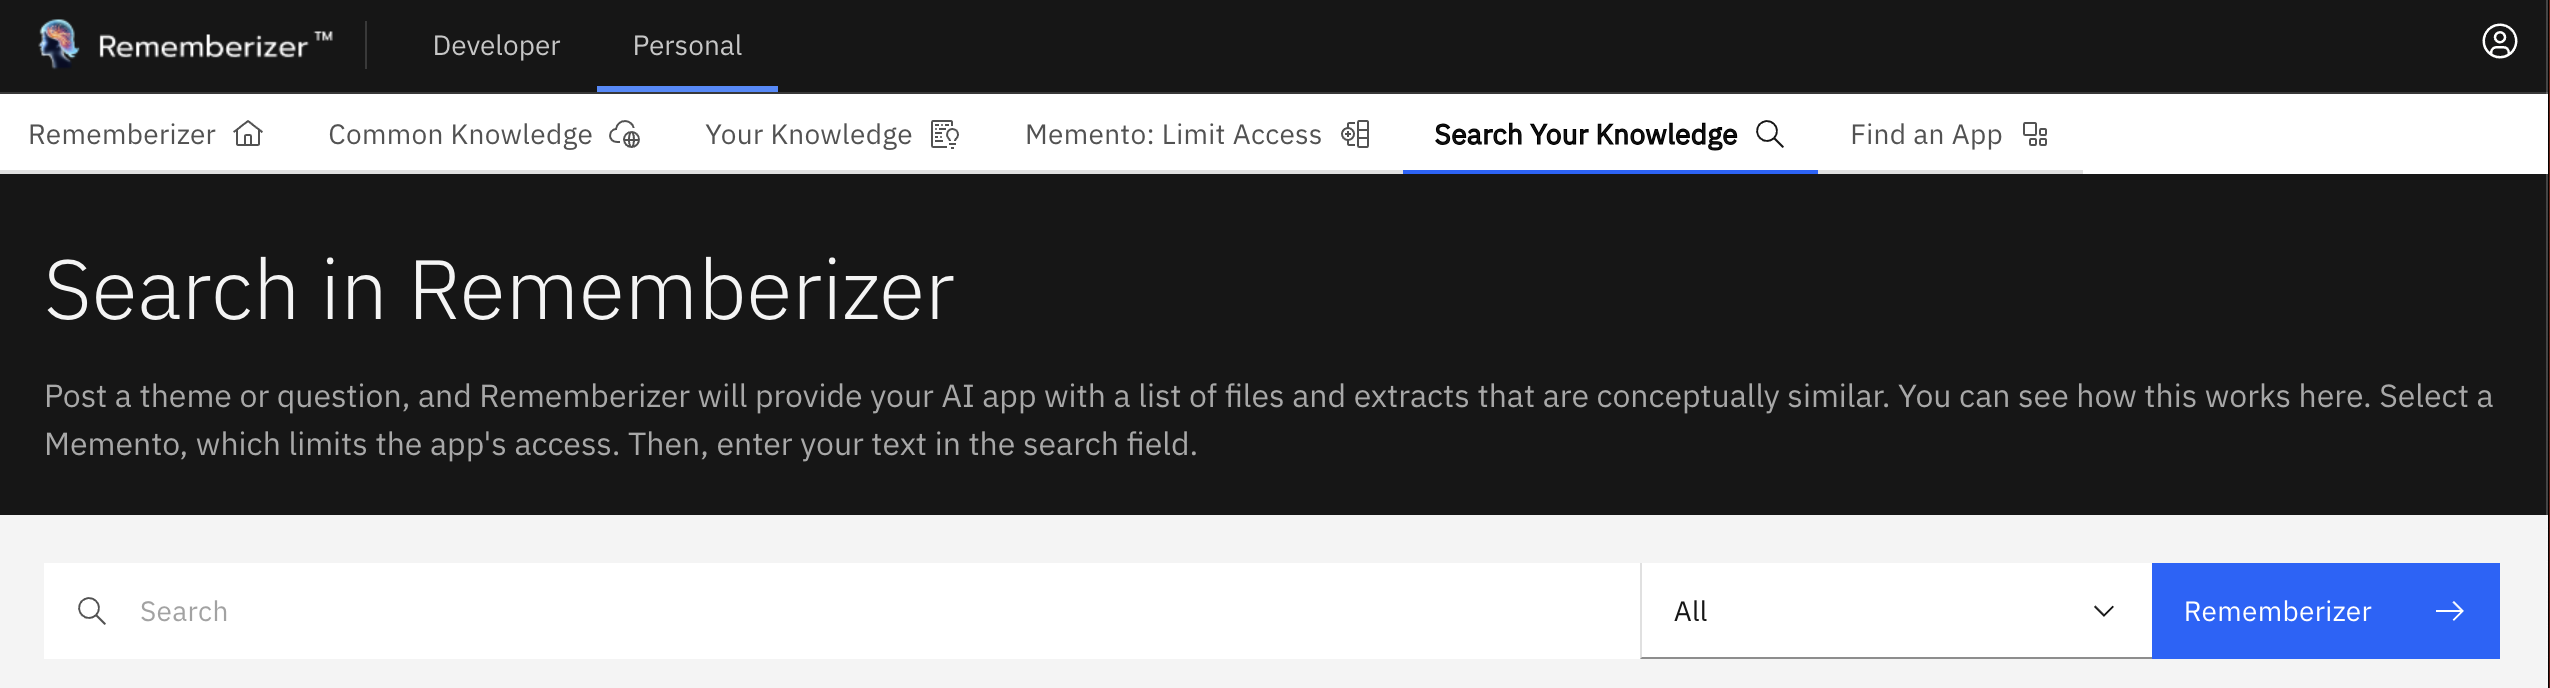Switch to the Developer tab
The height and width of the screenshot is (688, 2550).
click(495, 45)
